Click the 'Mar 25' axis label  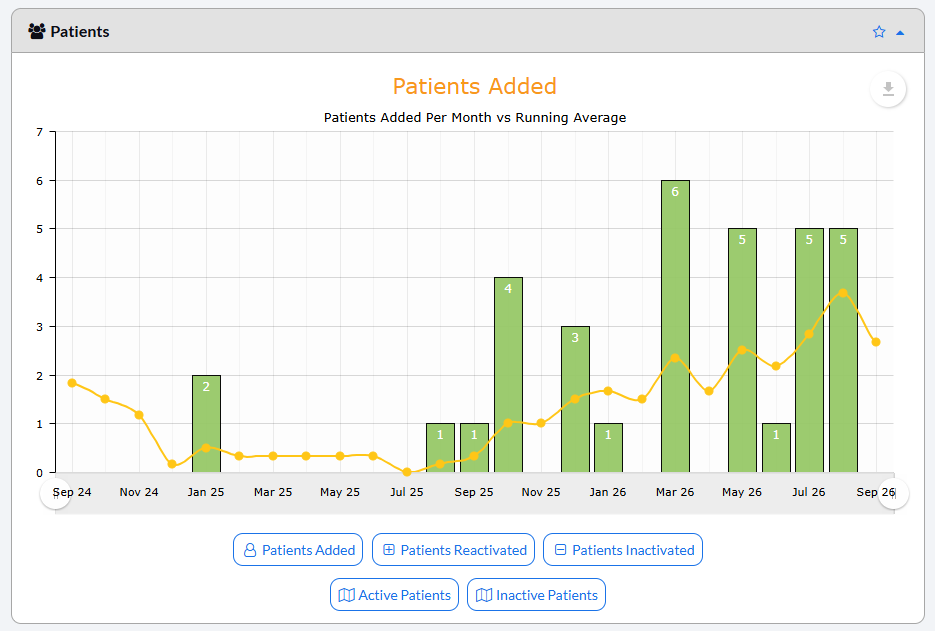tap(273, 492)
